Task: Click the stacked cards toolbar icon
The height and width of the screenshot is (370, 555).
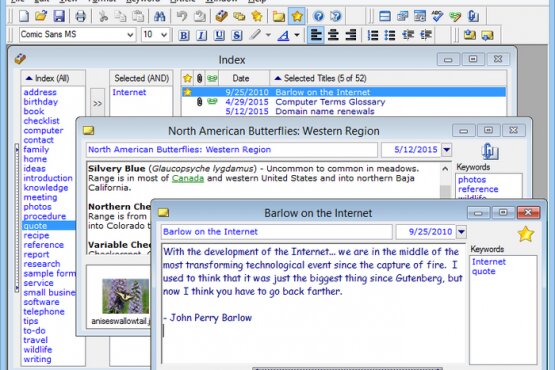Action: click(x=239, y=16)
